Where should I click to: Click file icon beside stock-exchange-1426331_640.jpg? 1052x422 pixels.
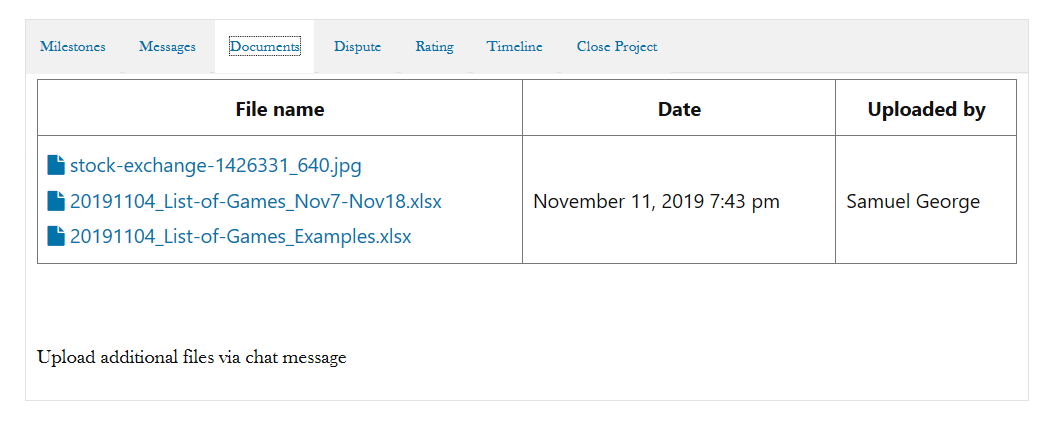[56, 165]
